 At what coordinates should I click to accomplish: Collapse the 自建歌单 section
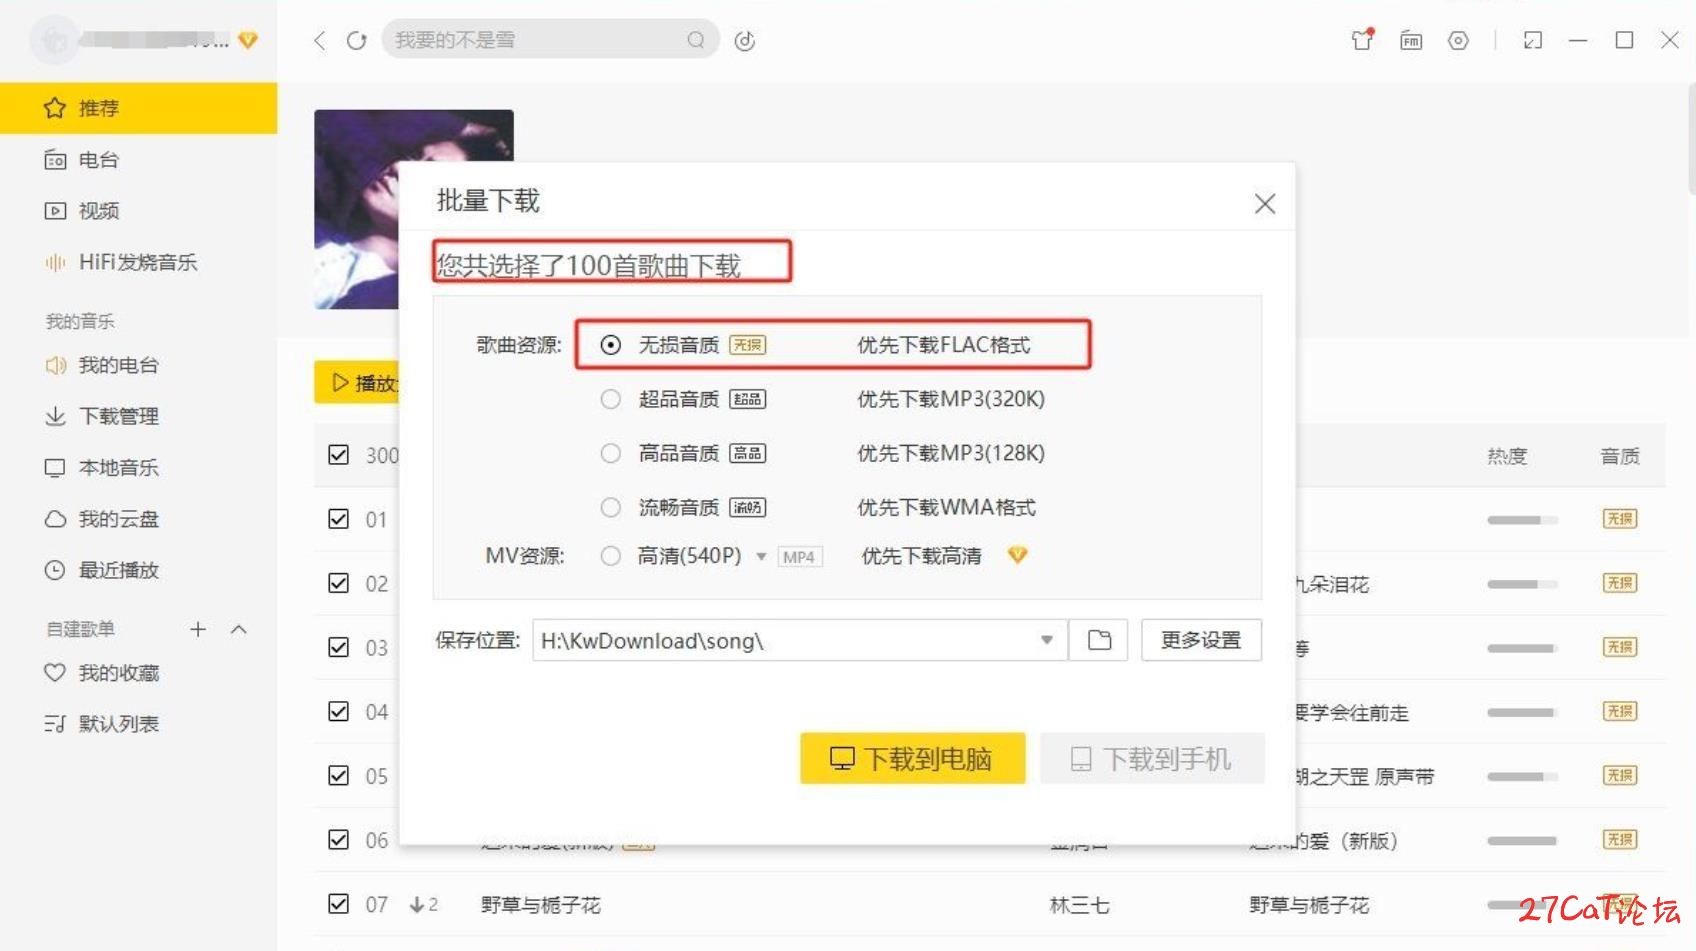click(x=238, y=629)
